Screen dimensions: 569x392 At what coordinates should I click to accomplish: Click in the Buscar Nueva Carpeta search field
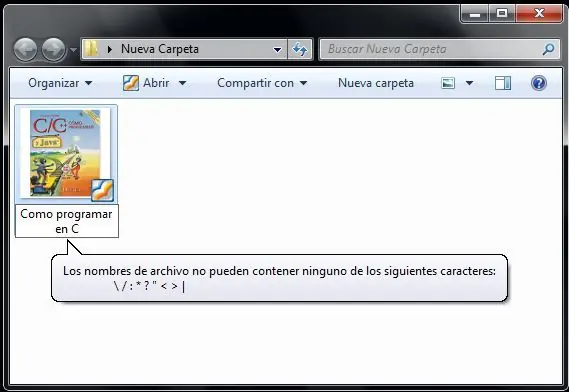click(440, 49)
